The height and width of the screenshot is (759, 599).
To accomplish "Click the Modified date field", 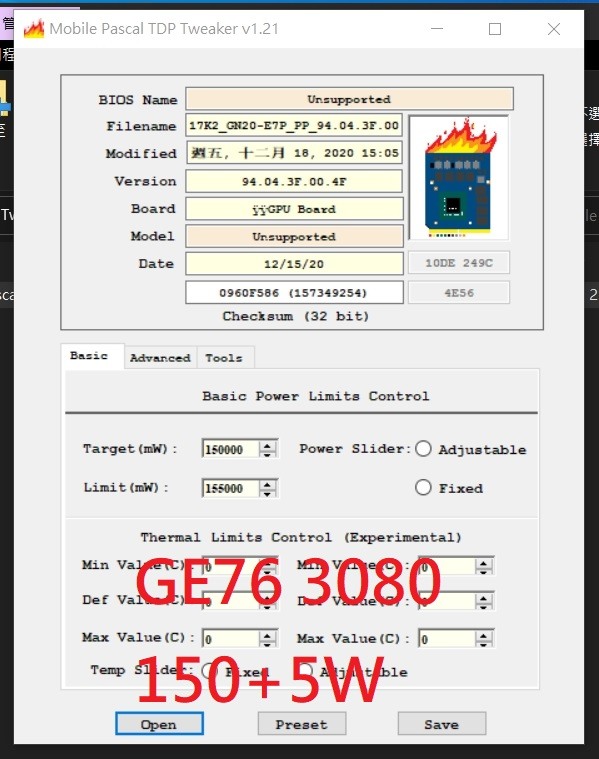I will click(294, 153).
